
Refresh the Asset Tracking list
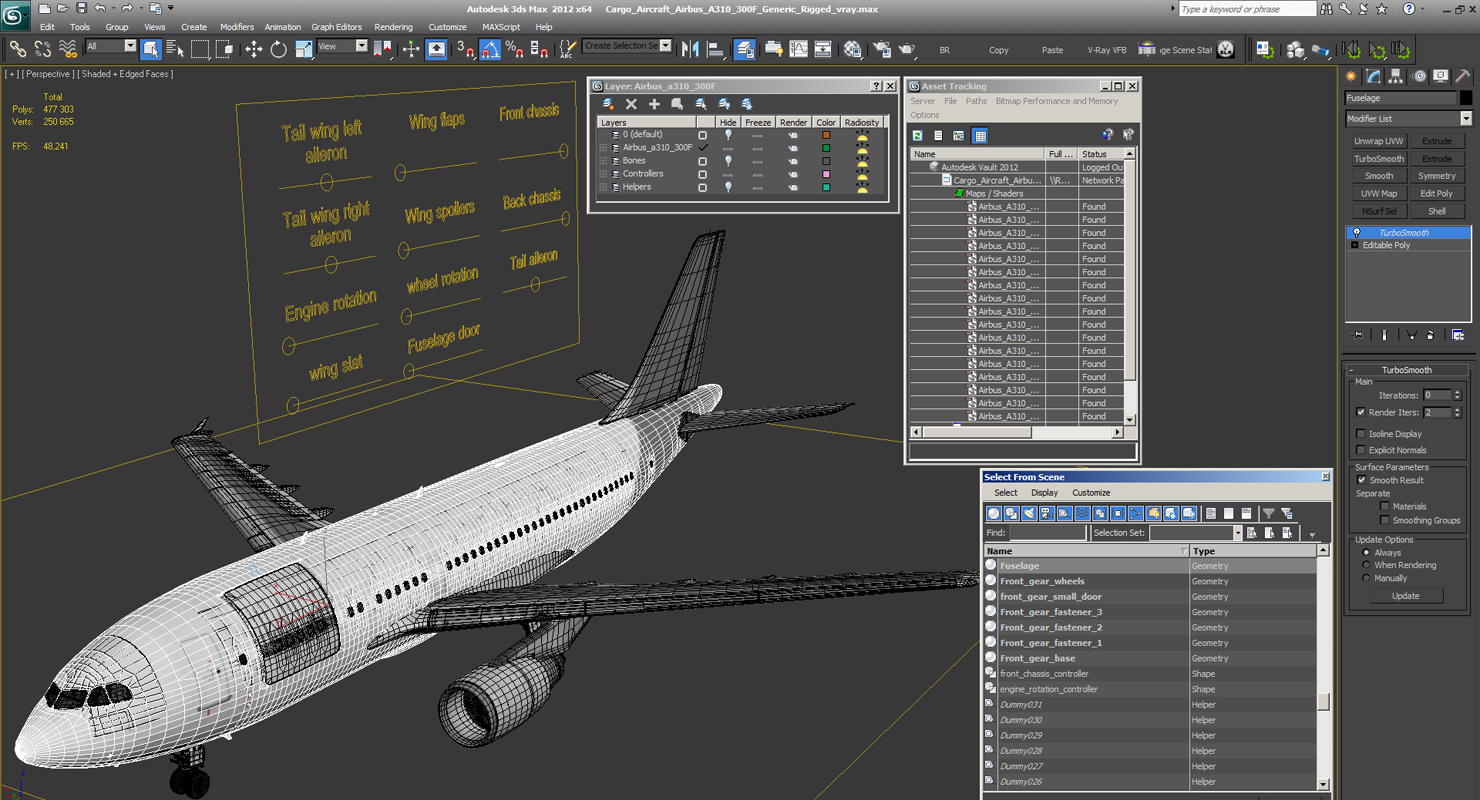pos(917,135)
